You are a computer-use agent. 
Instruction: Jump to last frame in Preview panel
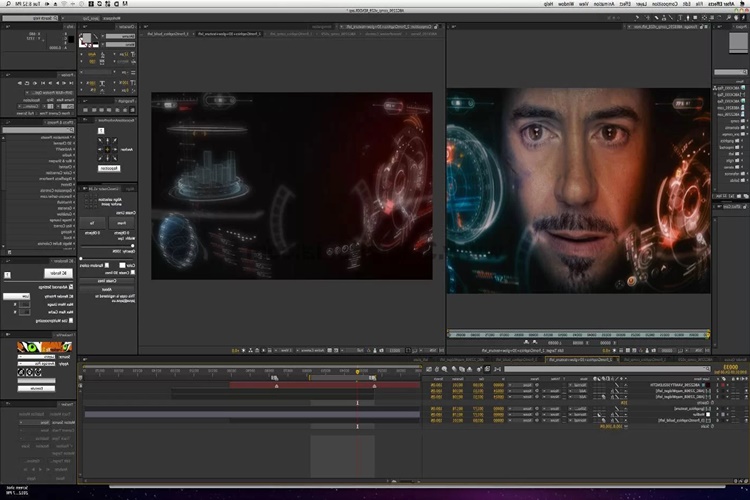[43, 83]
